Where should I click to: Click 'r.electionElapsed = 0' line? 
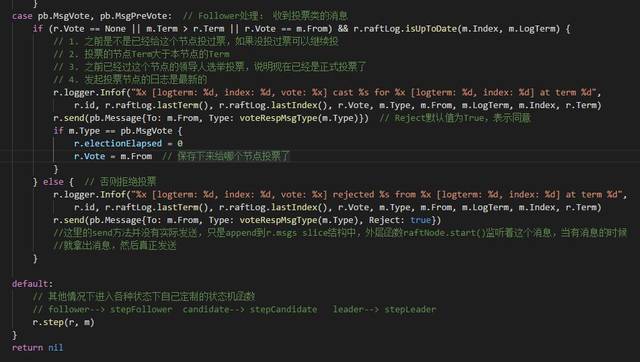click(128, 143)
